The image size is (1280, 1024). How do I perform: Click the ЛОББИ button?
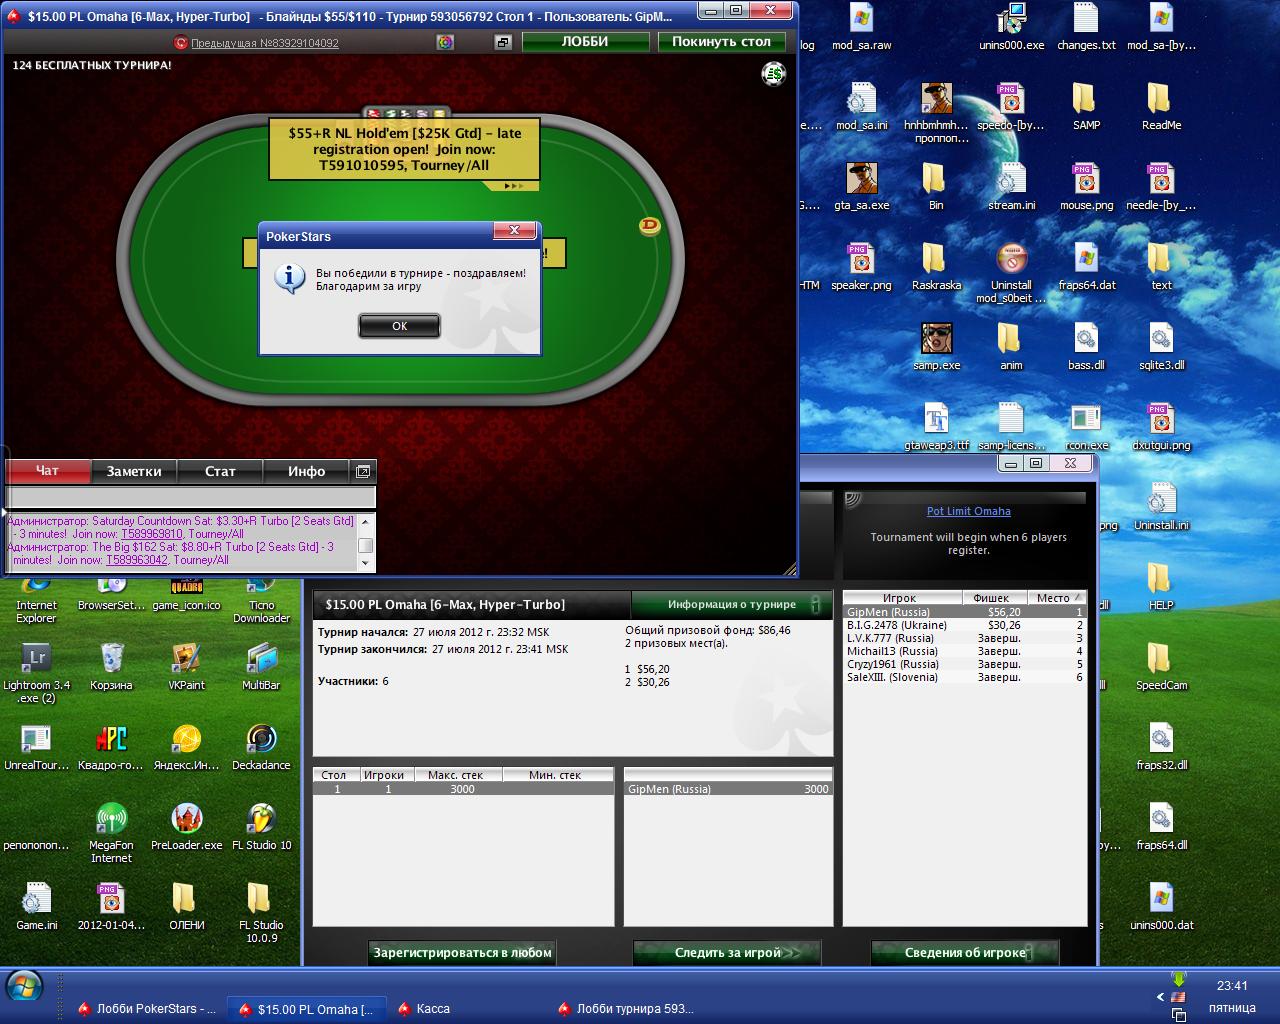pyautogui.click(x=585, y=42)
